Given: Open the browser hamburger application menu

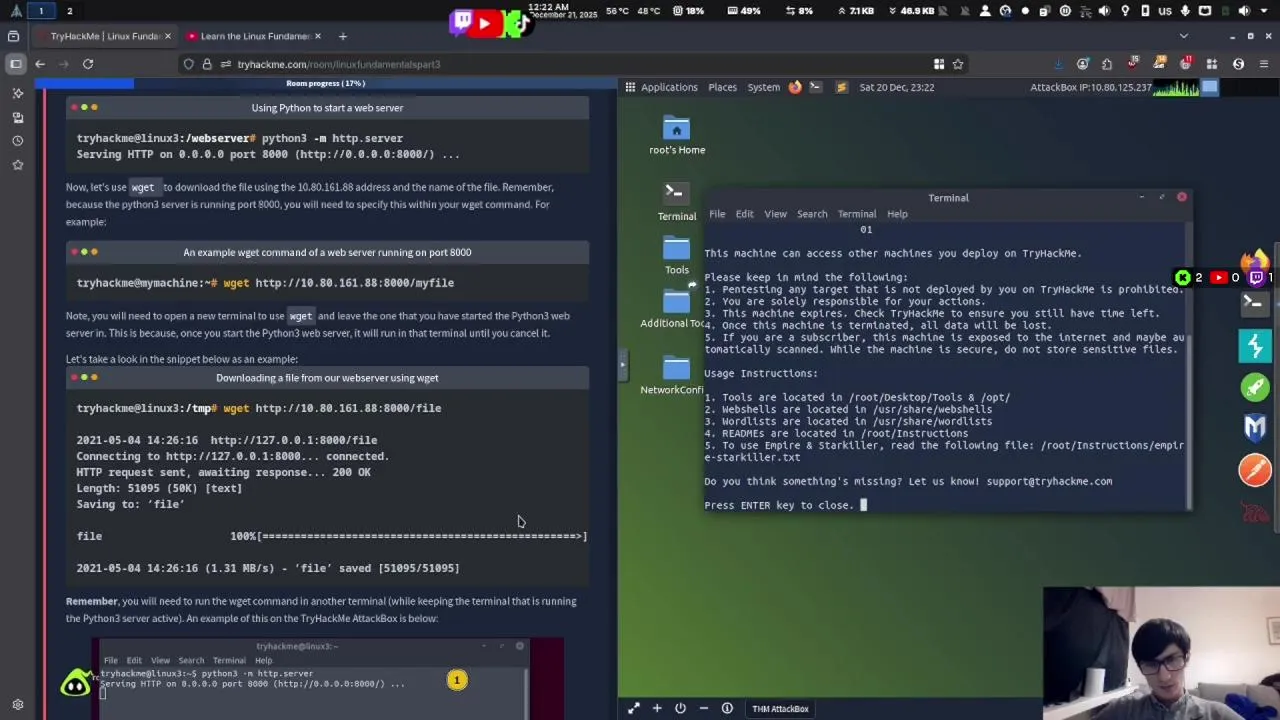Looking at the screenshot, I should click(x=1264, y=64).
